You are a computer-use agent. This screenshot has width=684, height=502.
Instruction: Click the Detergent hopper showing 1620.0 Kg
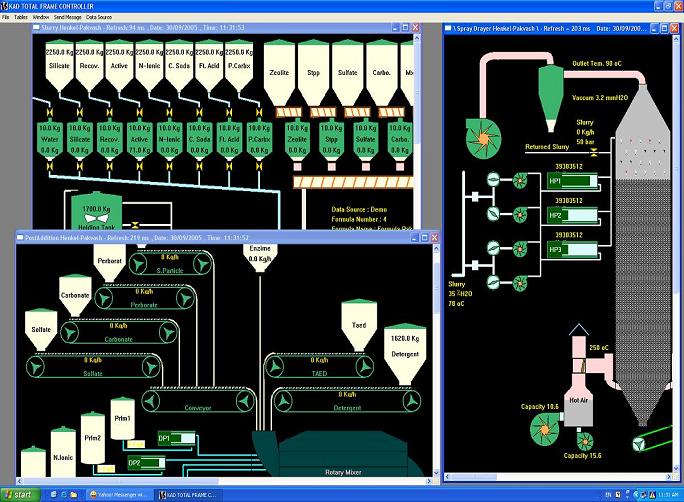(x=405, y=354)
